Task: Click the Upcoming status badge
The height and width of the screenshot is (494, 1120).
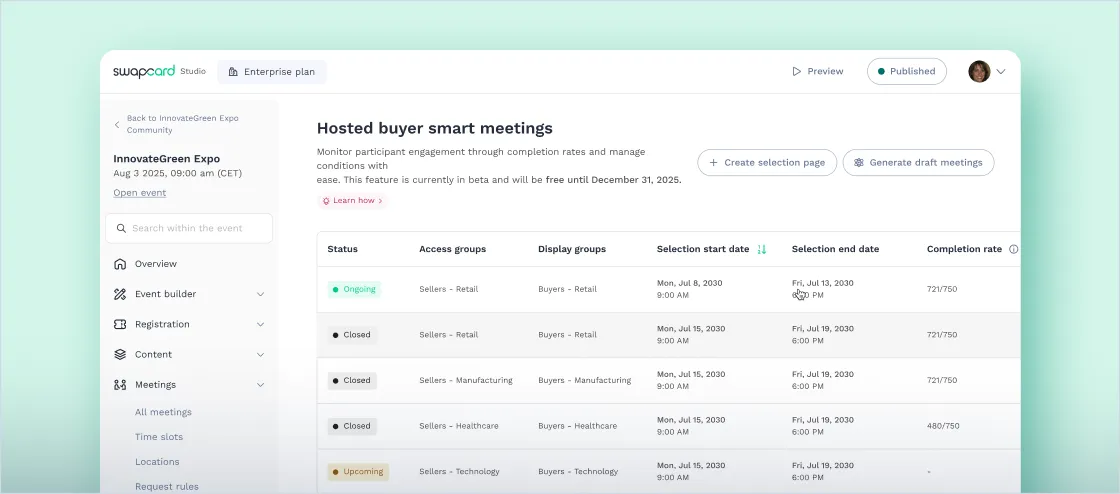Action: 358,472
